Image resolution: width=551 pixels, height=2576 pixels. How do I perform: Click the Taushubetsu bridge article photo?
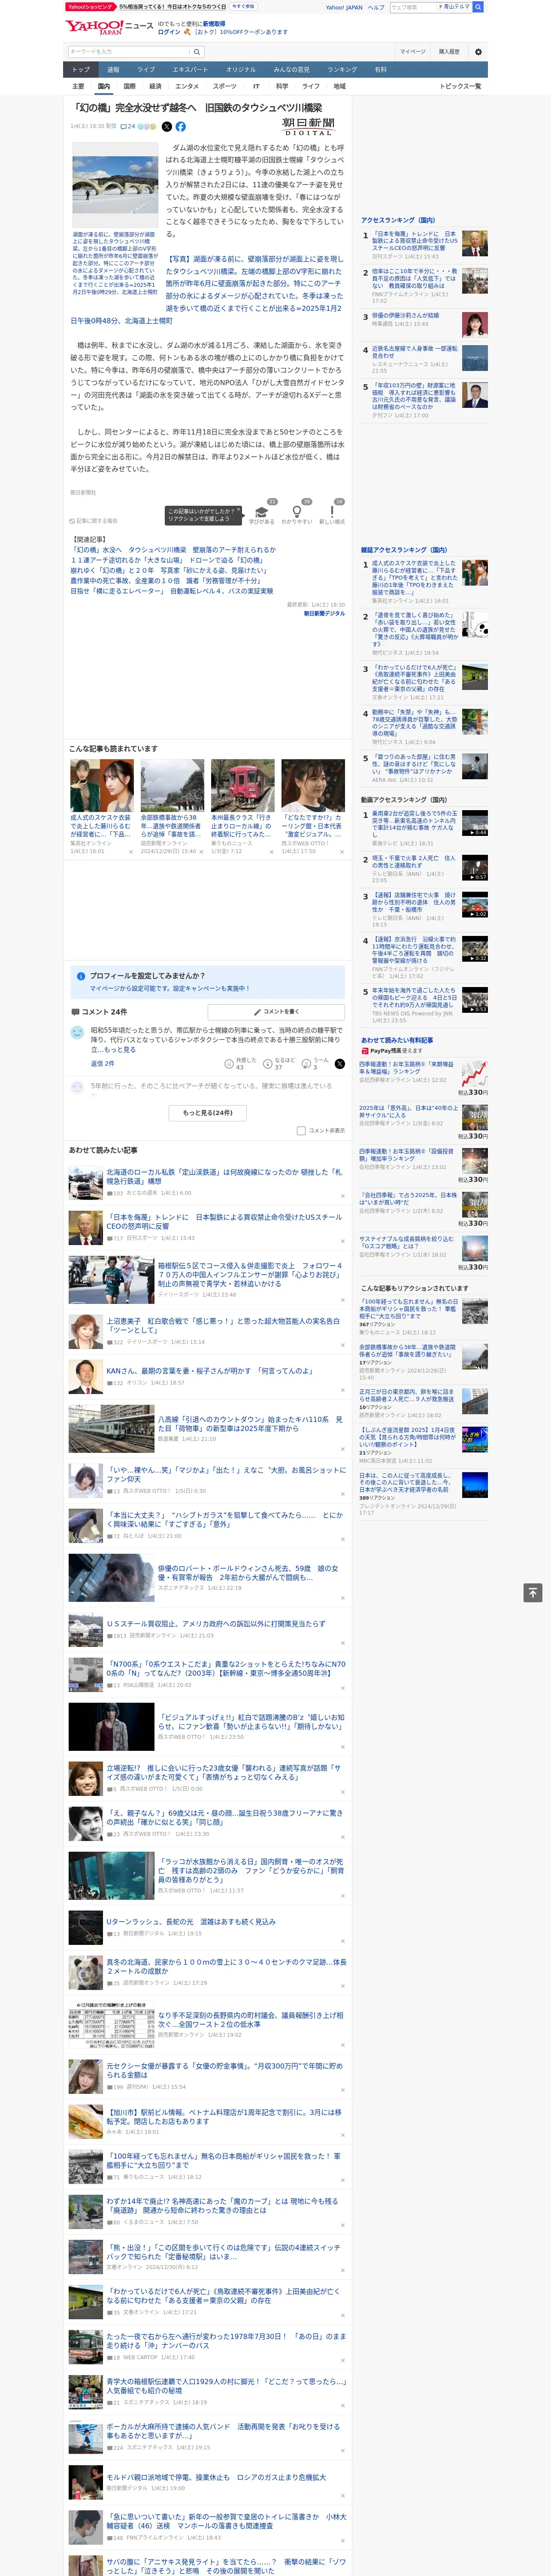(115, 186)
